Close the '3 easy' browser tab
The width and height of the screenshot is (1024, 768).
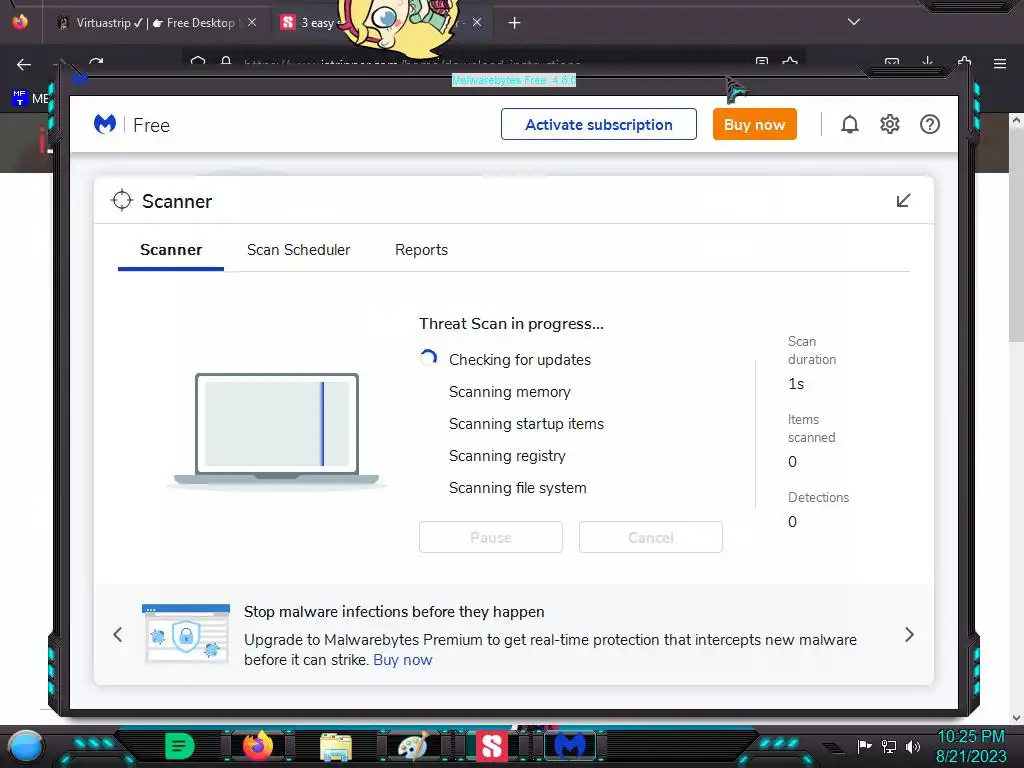point(477,22)
